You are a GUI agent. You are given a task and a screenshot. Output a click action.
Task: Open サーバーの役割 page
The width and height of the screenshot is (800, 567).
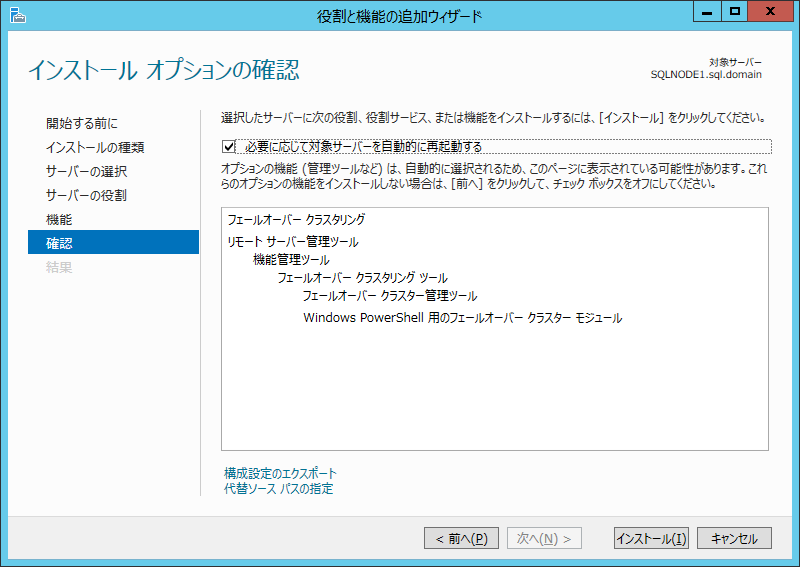(86, 195)
